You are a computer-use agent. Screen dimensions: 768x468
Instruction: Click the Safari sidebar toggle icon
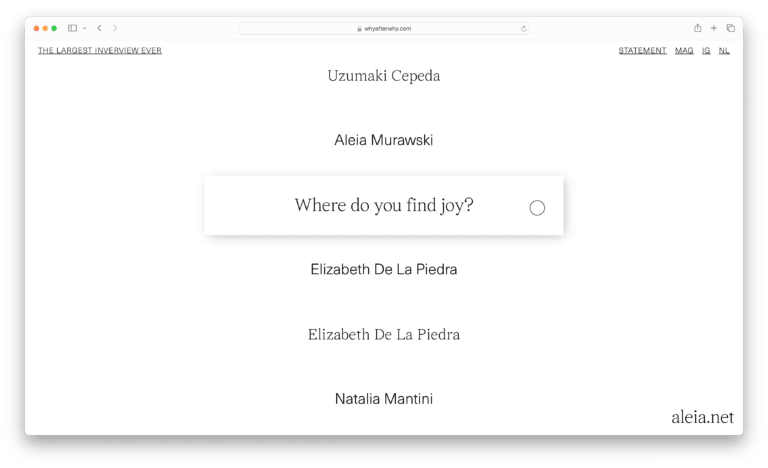tap(72, 28)
